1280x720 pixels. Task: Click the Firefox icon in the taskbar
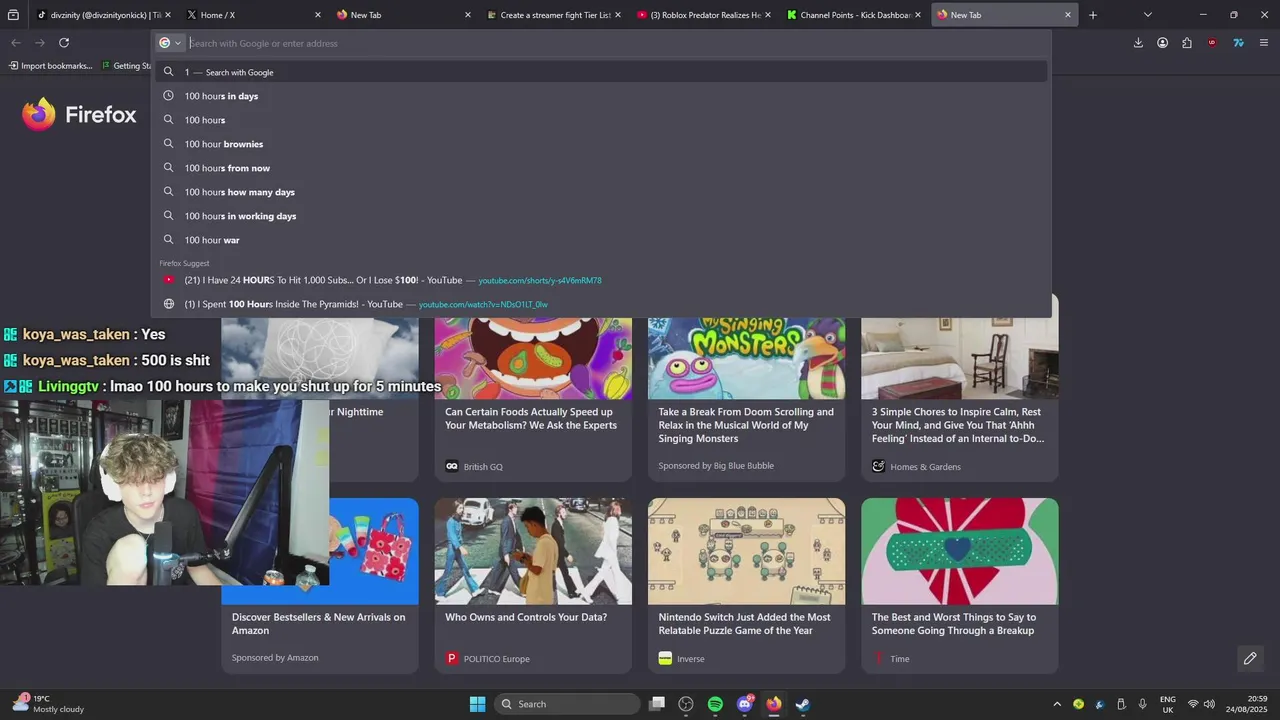(x=774, y=704)
